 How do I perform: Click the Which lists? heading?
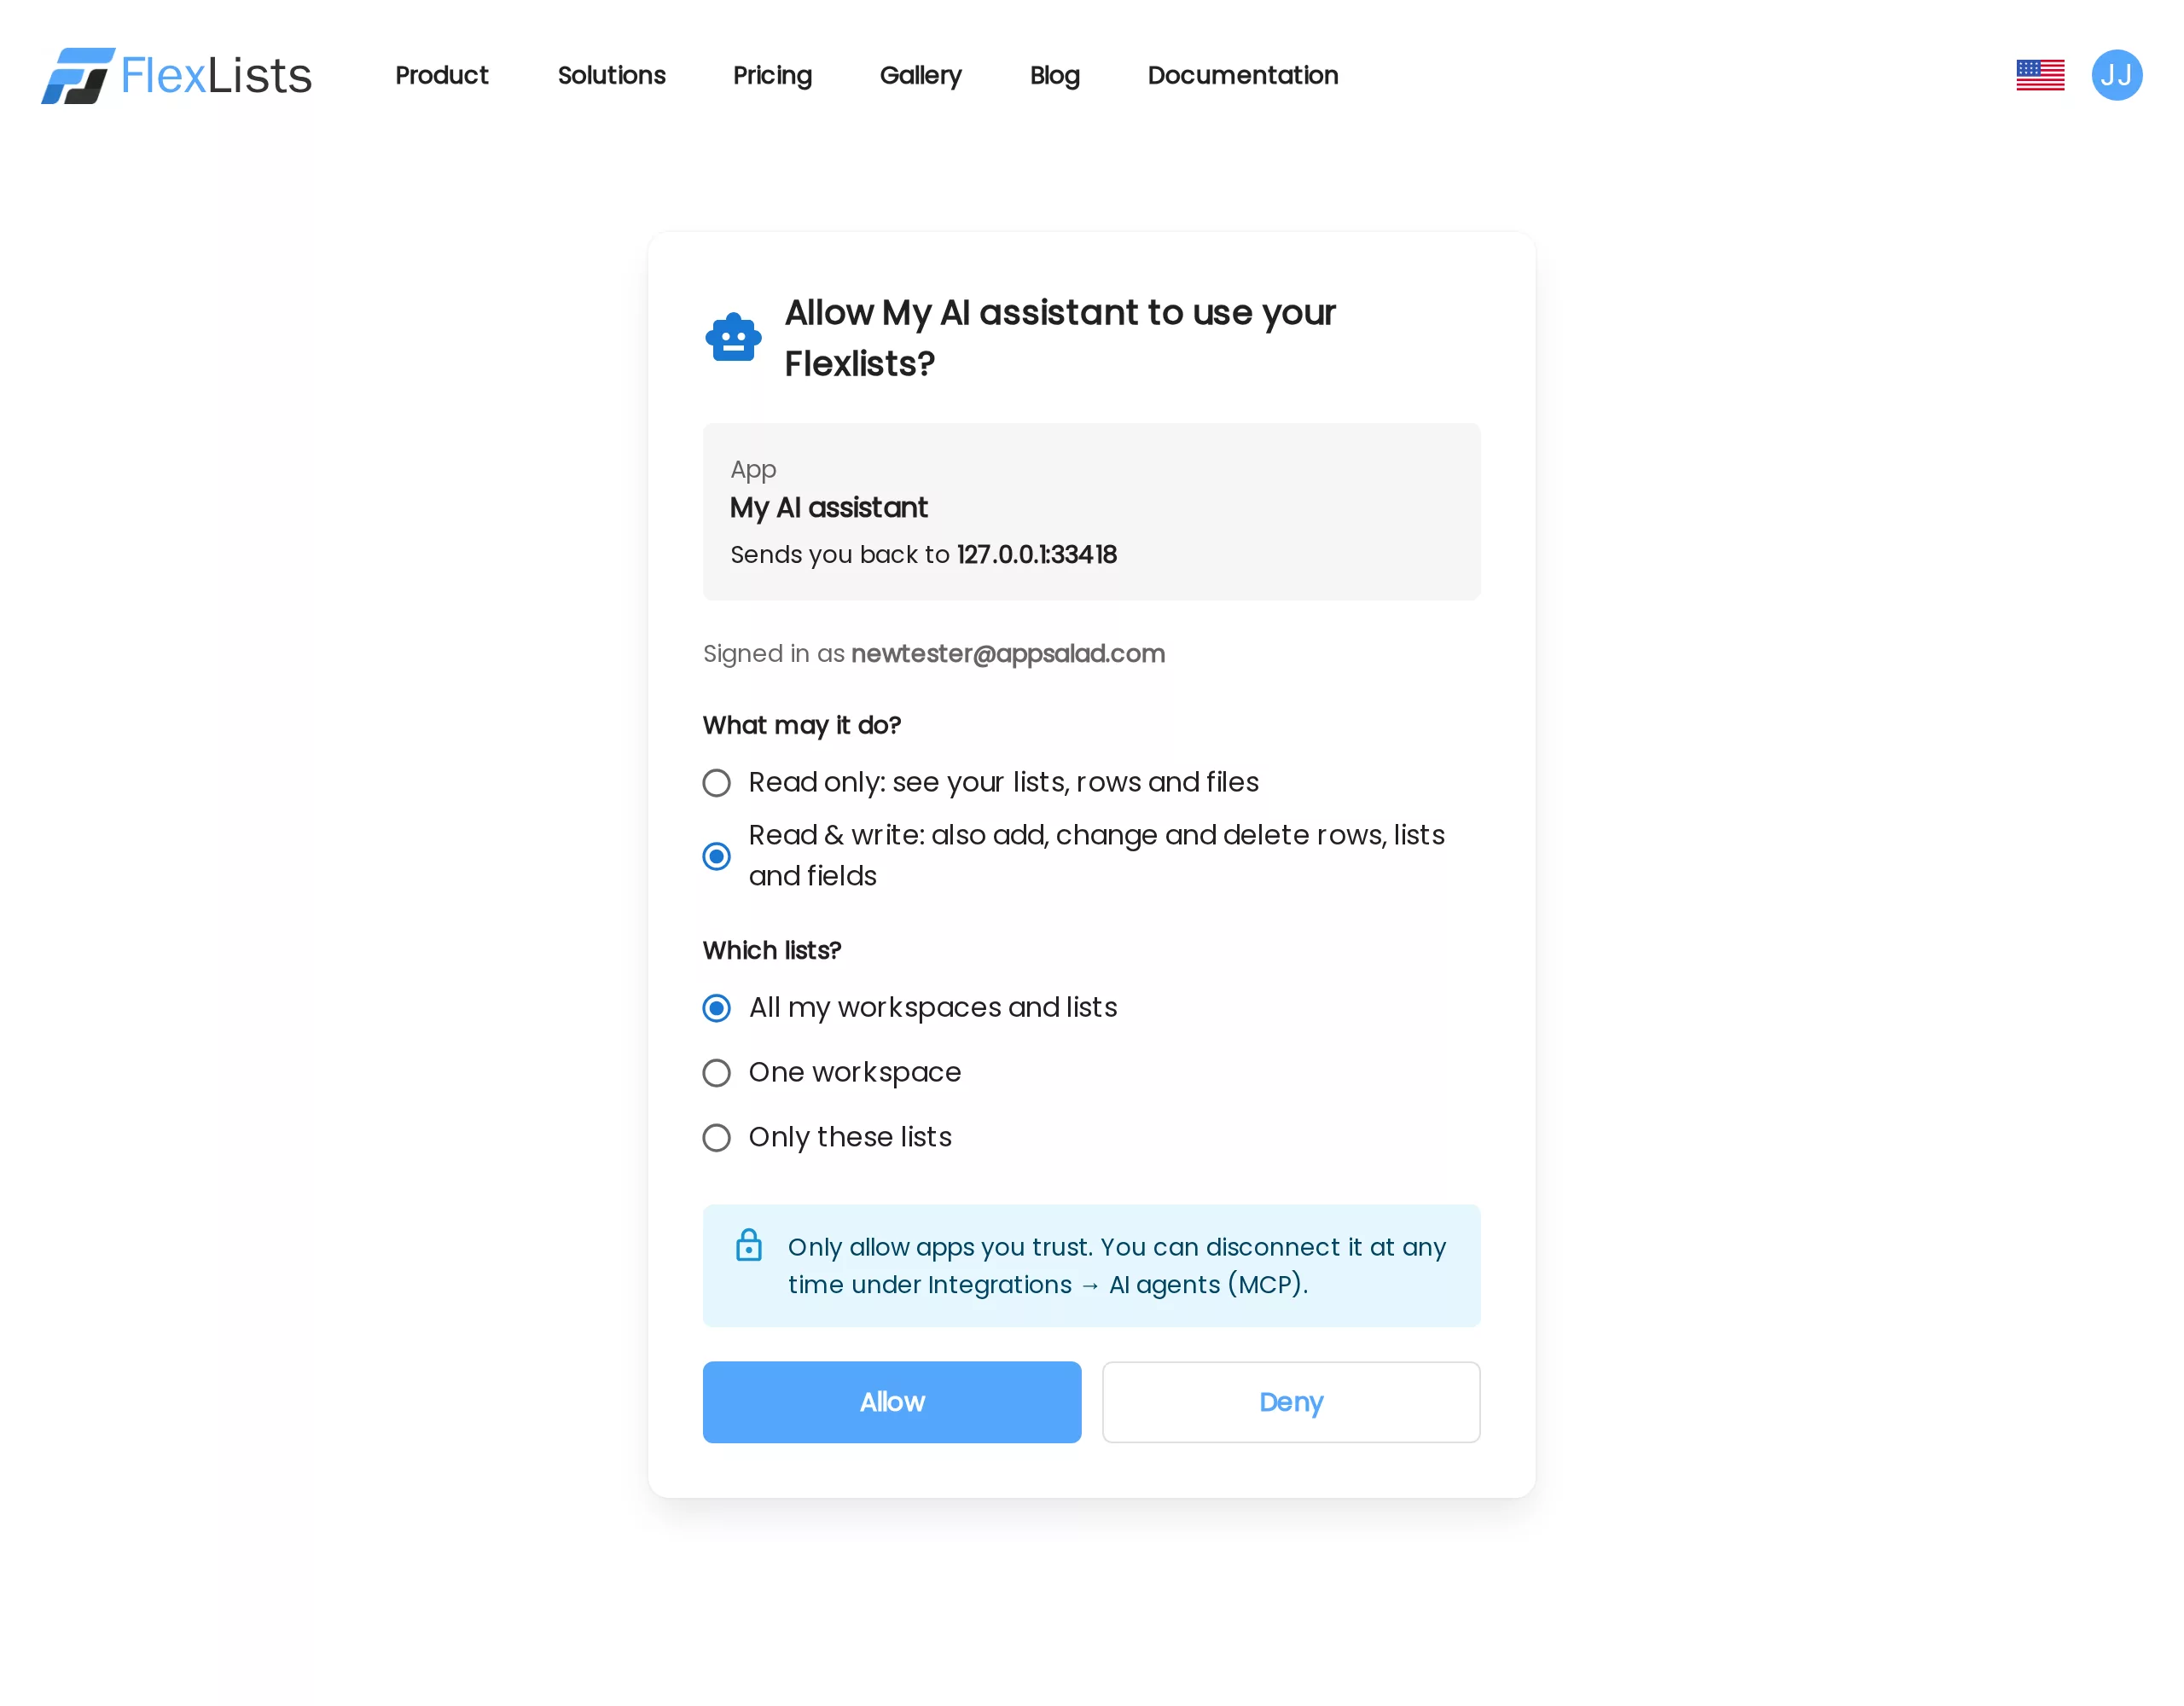772,950
